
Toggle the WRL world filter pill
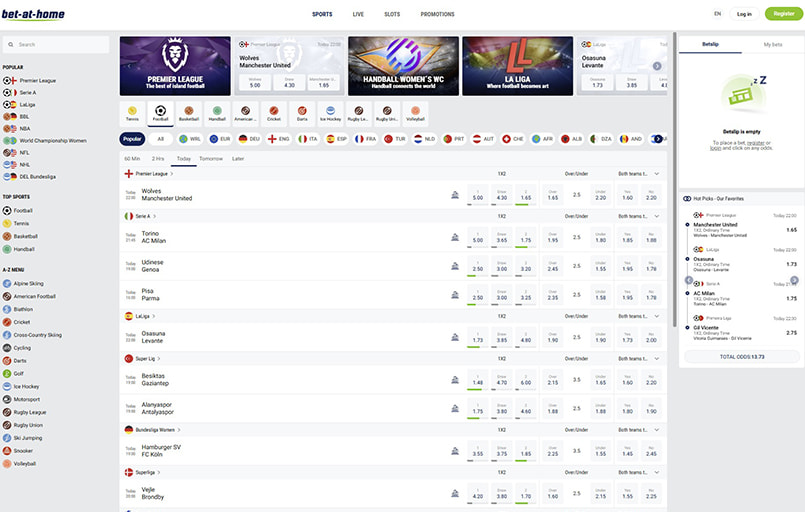[190, 139]
